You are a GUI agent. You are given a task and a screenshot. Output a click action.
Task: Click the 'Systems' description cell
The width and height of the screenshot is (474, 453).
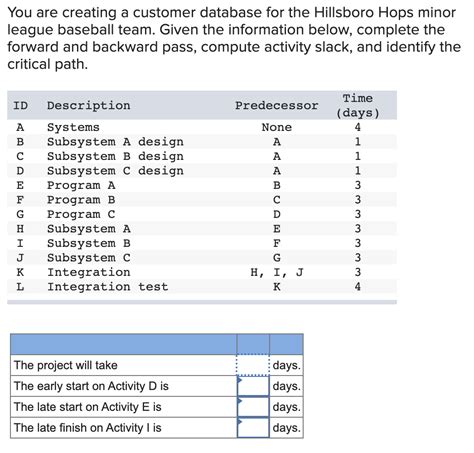click(73, 127)
